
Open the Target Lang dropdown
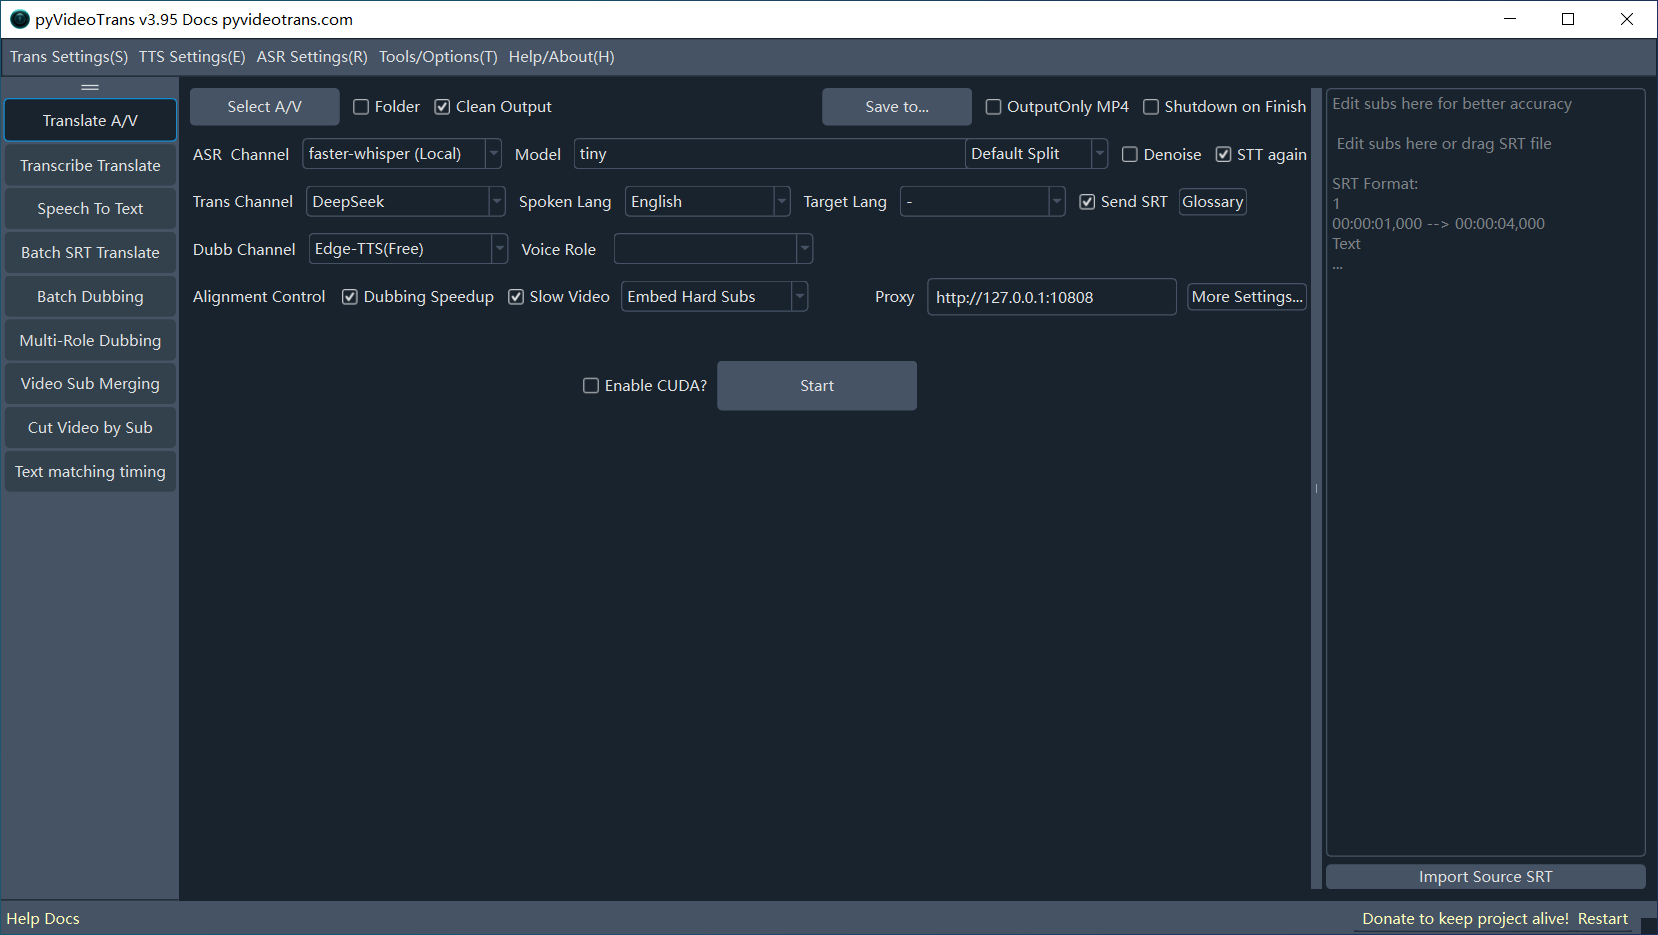(x=1056, y=202)
